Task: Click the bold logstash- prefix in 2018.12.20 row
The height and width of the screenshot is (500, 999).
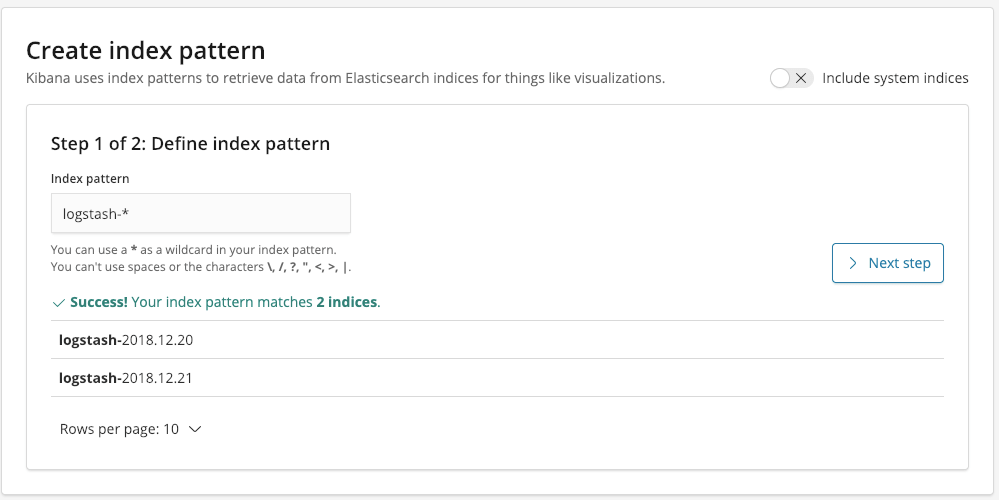Action: point(90,340)
